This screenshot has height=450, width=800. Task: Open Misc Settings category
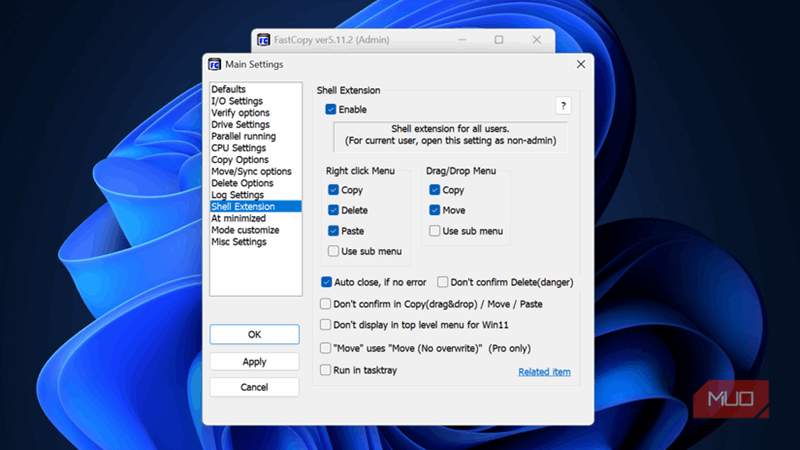[x=256, y=242]
